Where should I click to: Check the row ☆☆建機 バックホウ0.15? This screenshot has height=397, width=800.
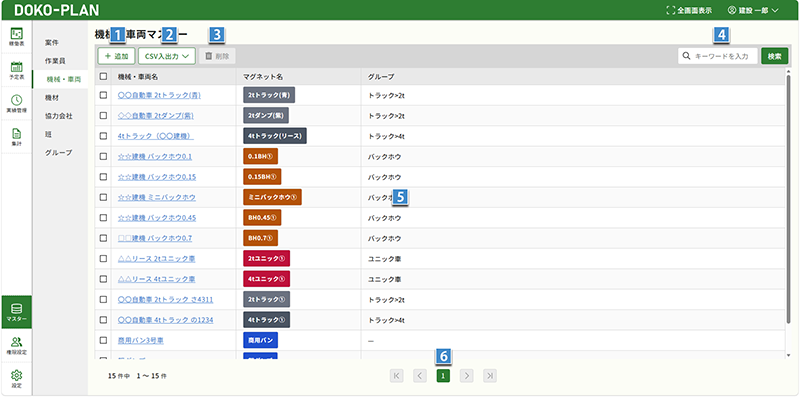coord(104,177)
